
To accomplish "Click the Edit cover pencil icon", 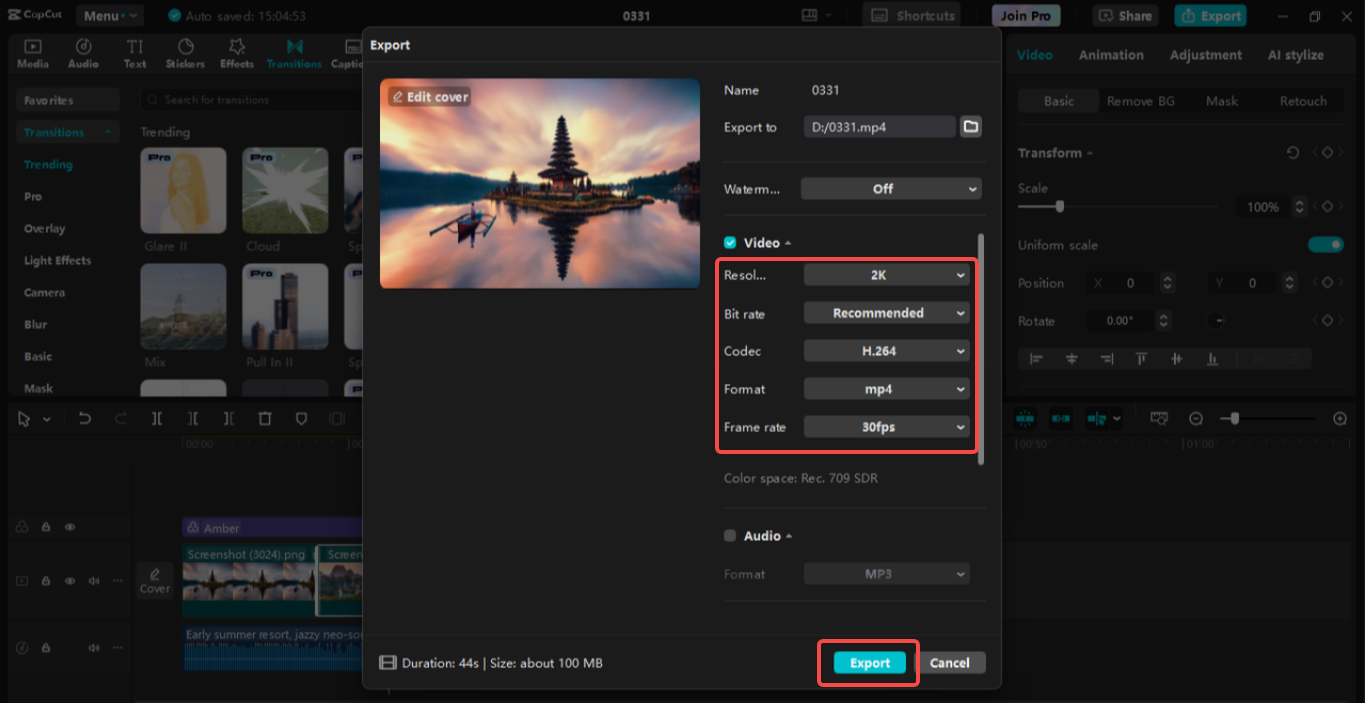I will pyautogui.click(x=400, y=97).
